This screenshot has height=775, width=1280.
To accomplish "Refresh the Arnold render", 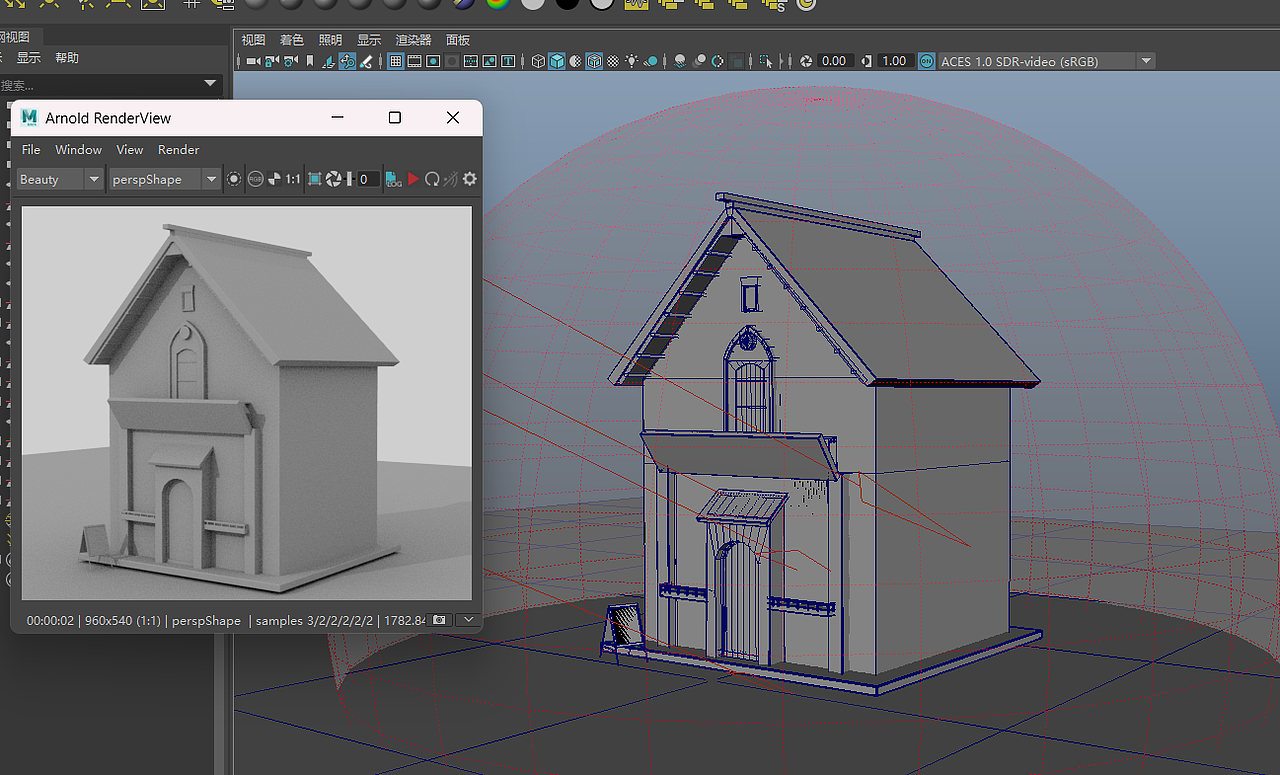I will click(x=432, y=179).
